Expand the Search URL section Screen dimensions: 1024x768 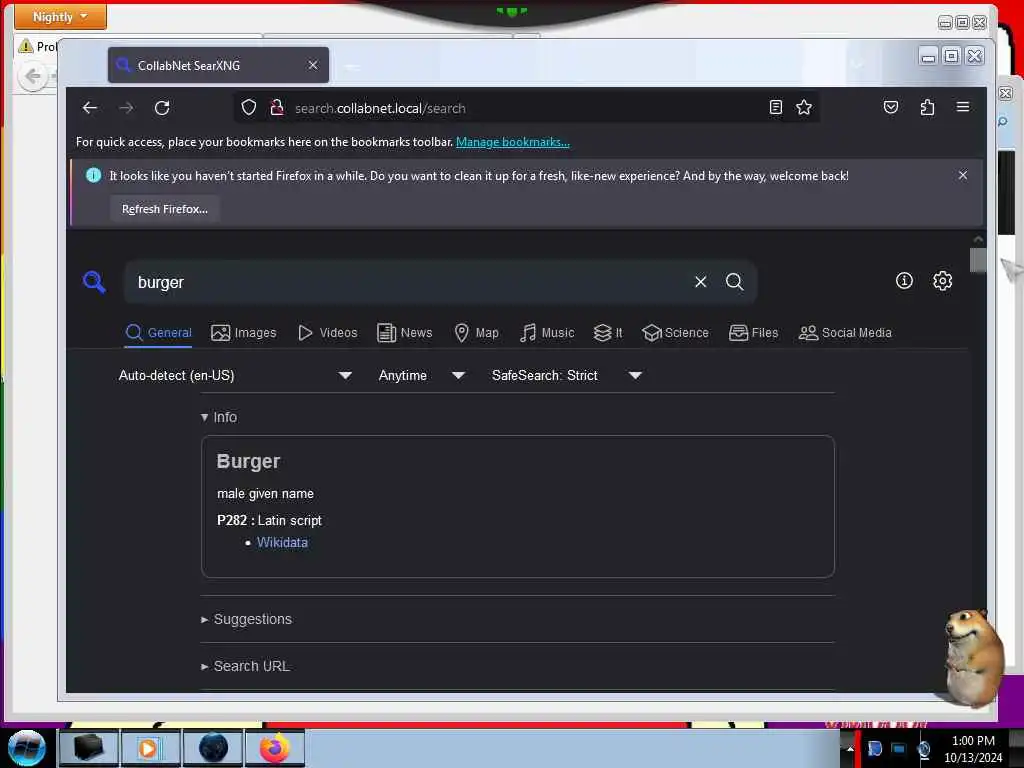[x=246, y=666]
